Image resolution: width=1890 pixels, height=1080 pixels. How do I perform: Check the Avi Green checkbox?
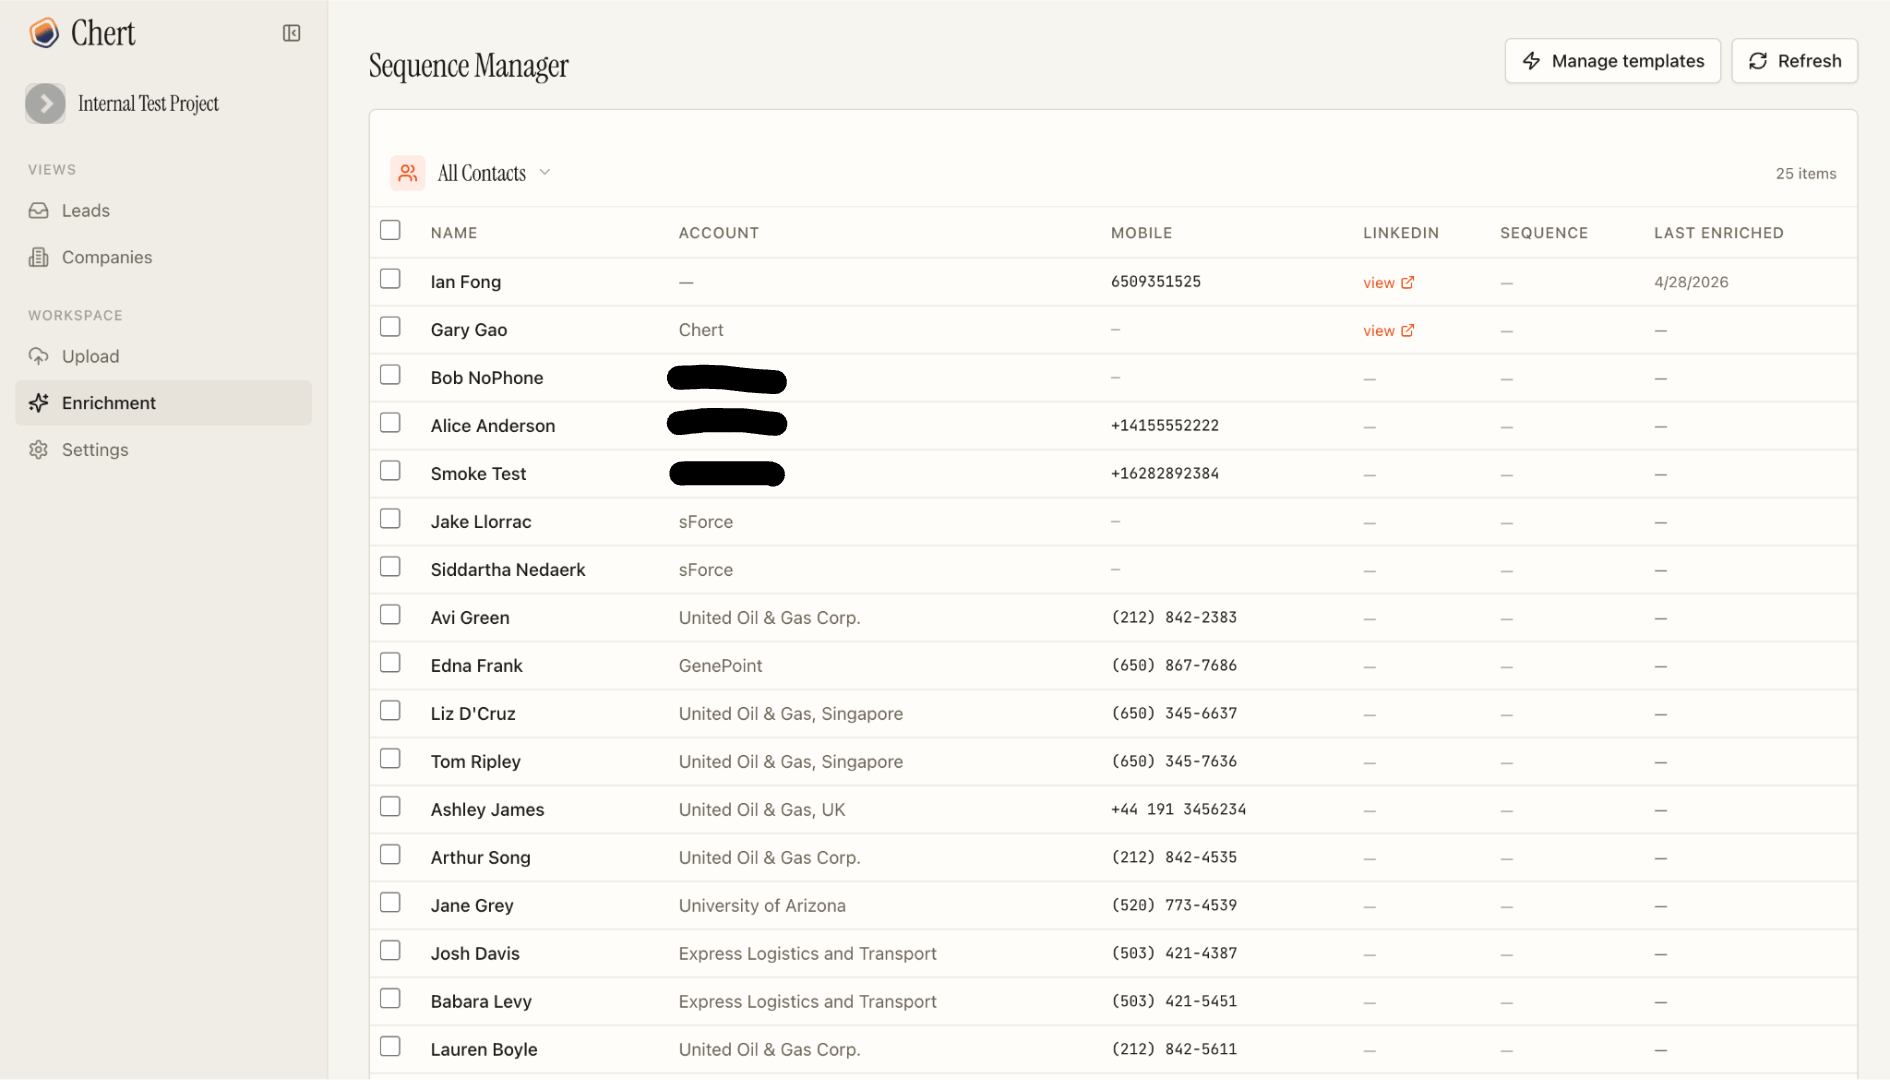pos(390,615)
